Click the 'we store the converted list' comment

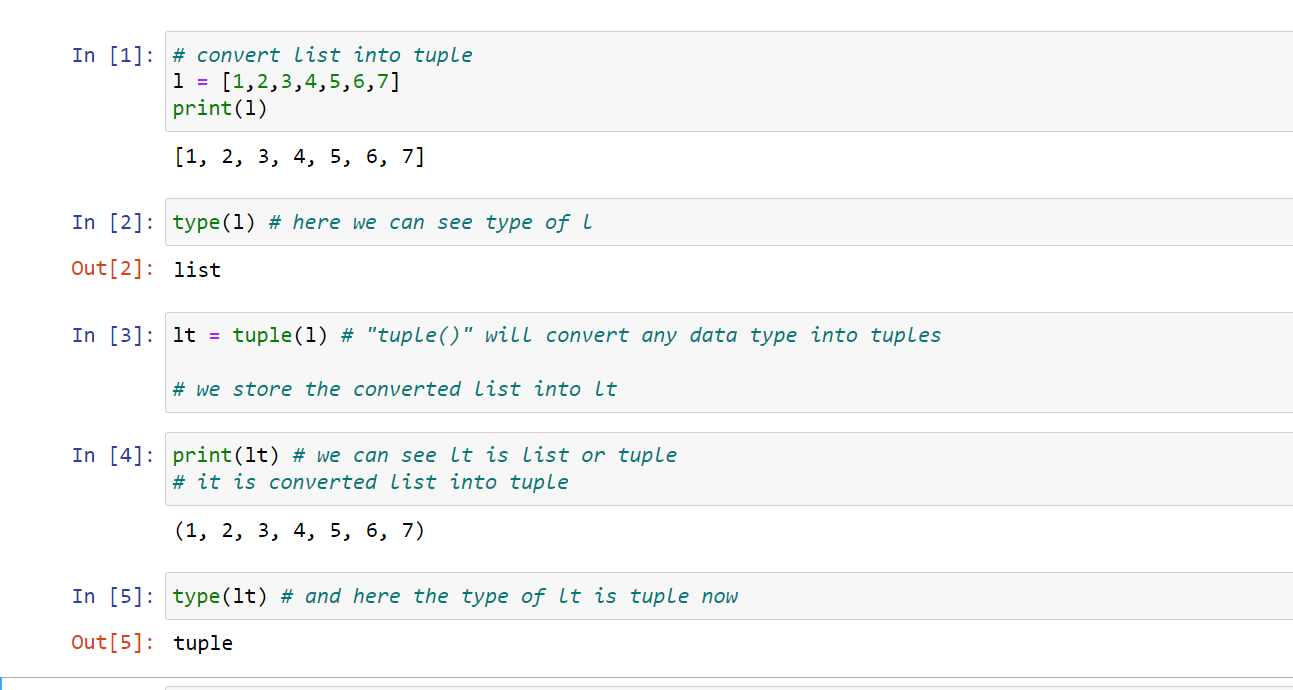[x=395, y=389]
